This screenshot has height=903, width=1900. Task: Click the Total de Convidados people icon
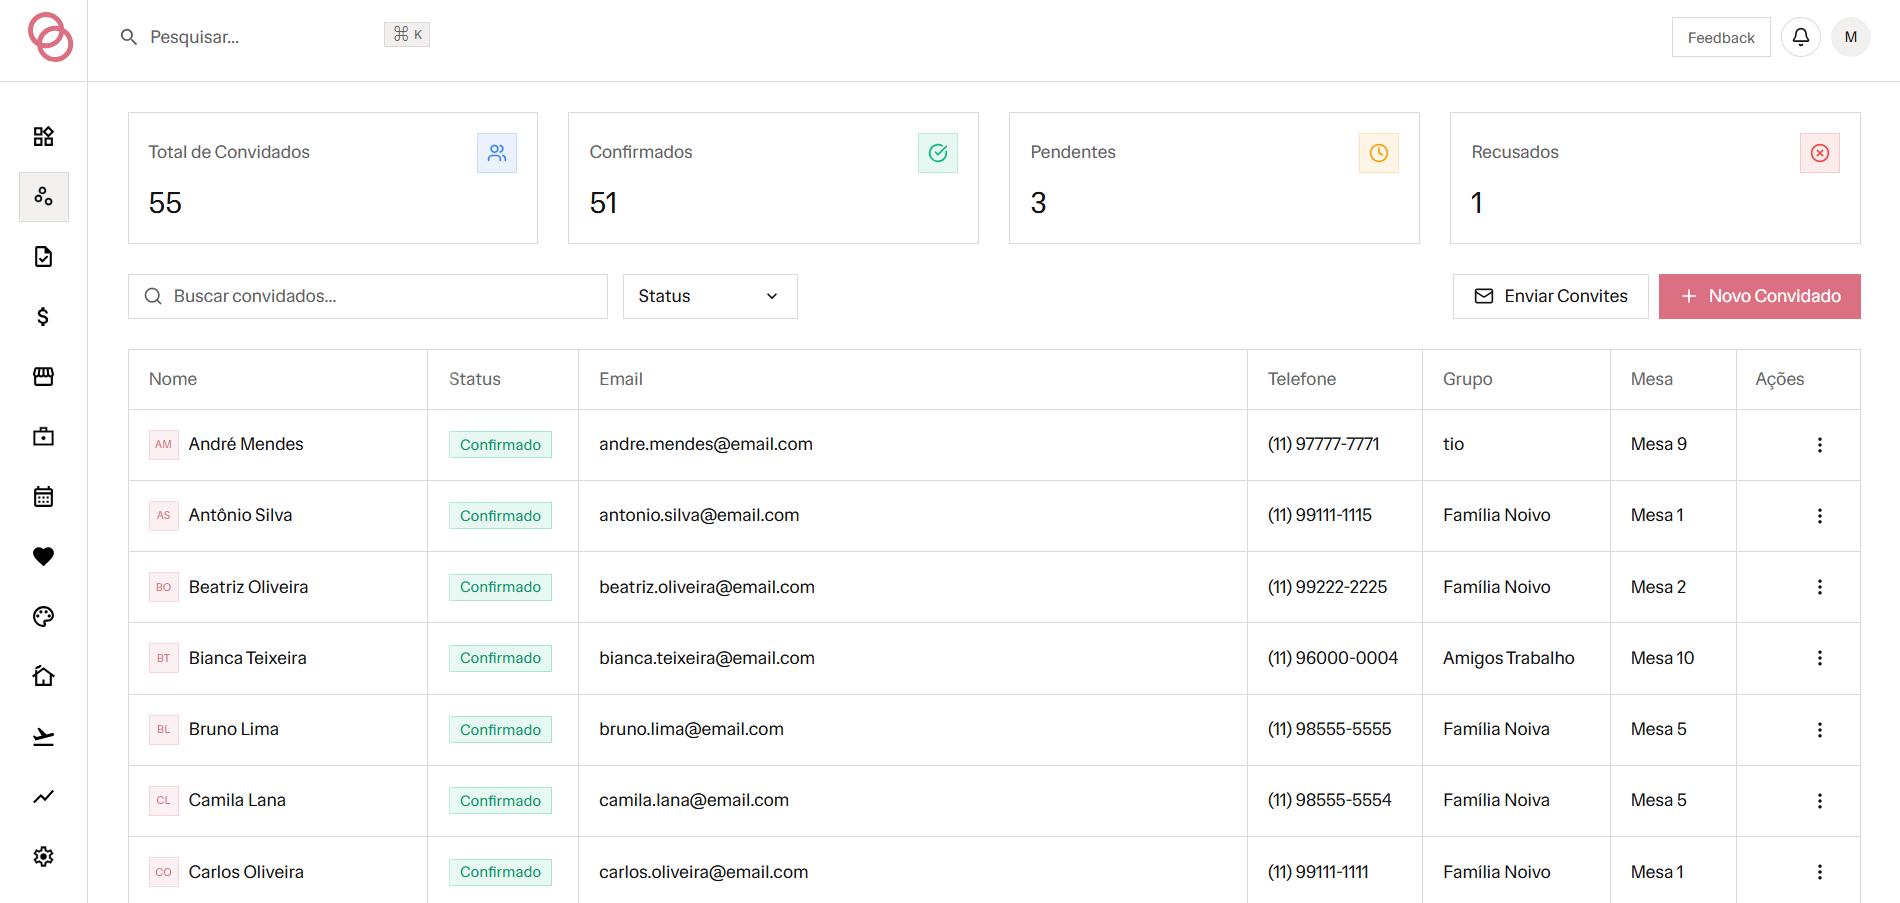[497, 153]
